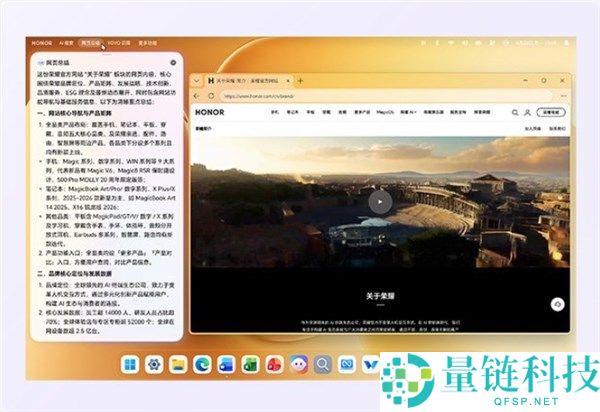Image resolution: width=600 pixels, height=412 pixels.
Task: Open a new browser tab
Action: point(300,81)
